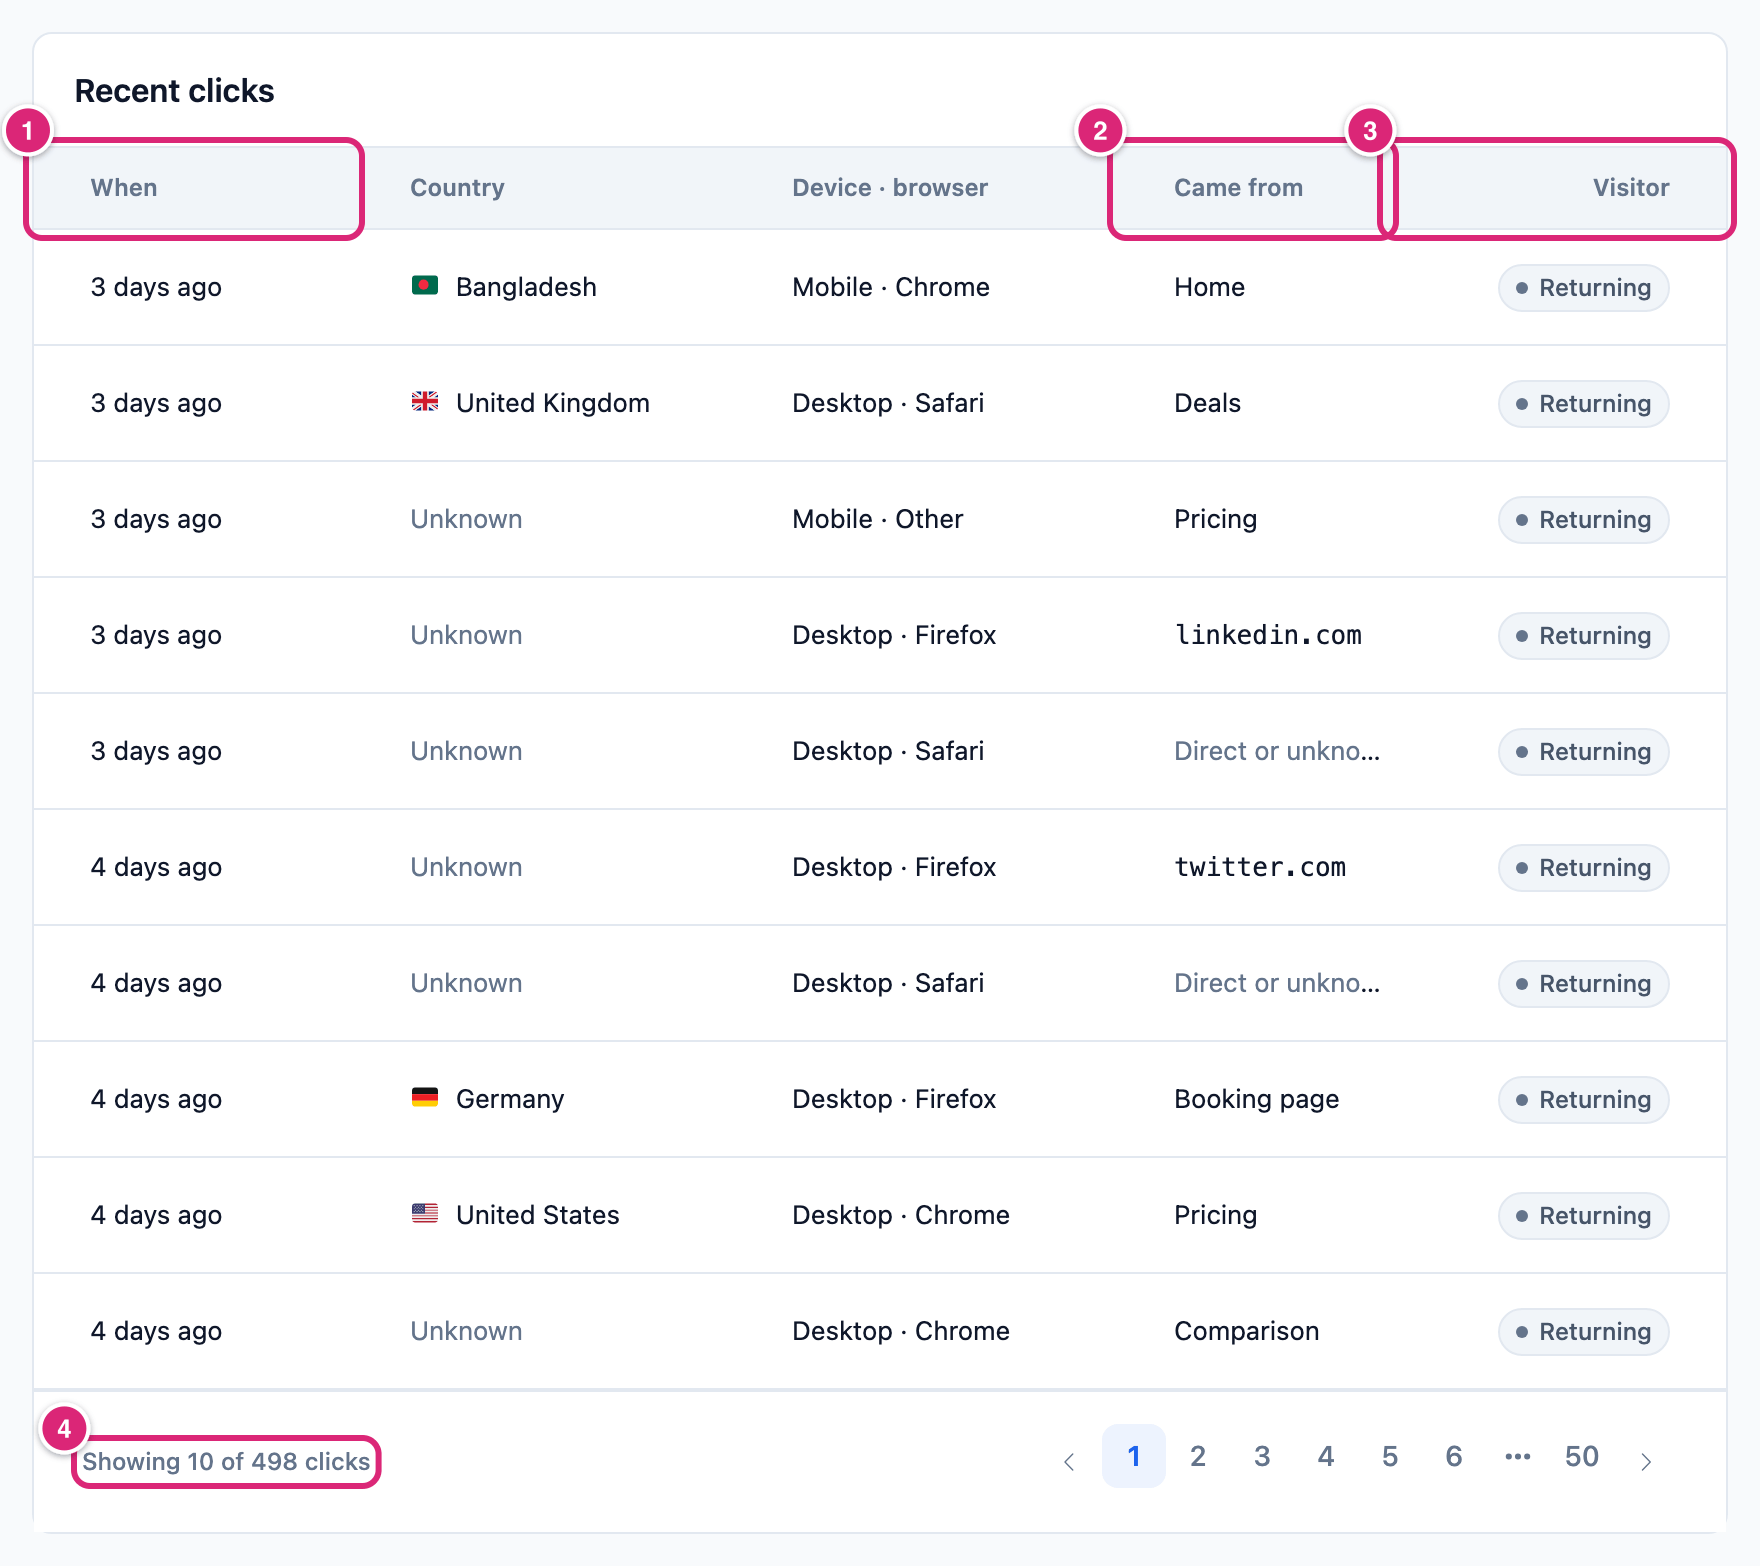Click the Showing 10 of 498 clicks text

pyautogui.click(x=226, y=1462)
